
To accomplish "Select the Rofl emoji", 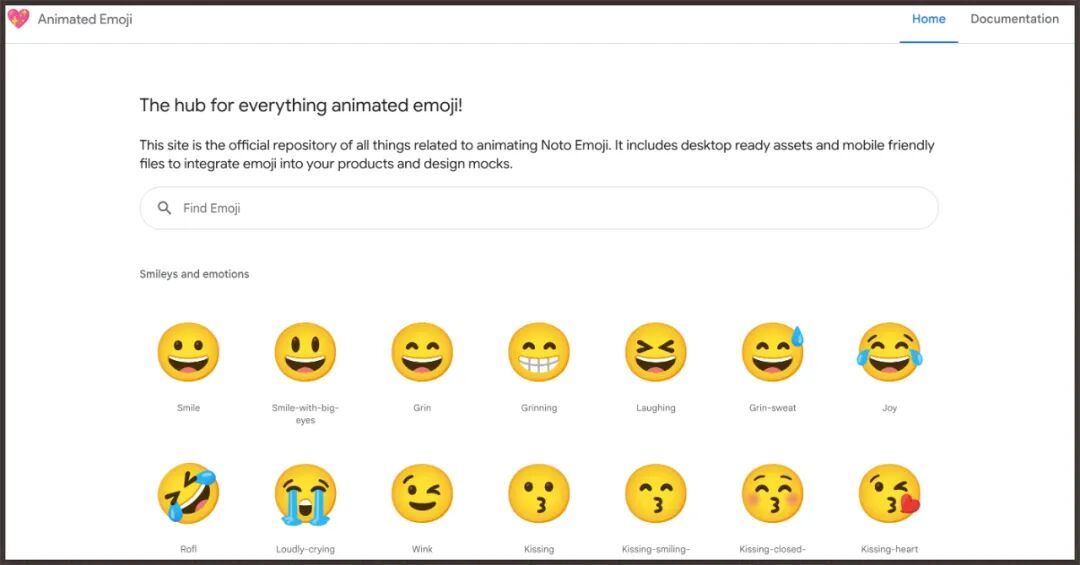I will 188,493.
